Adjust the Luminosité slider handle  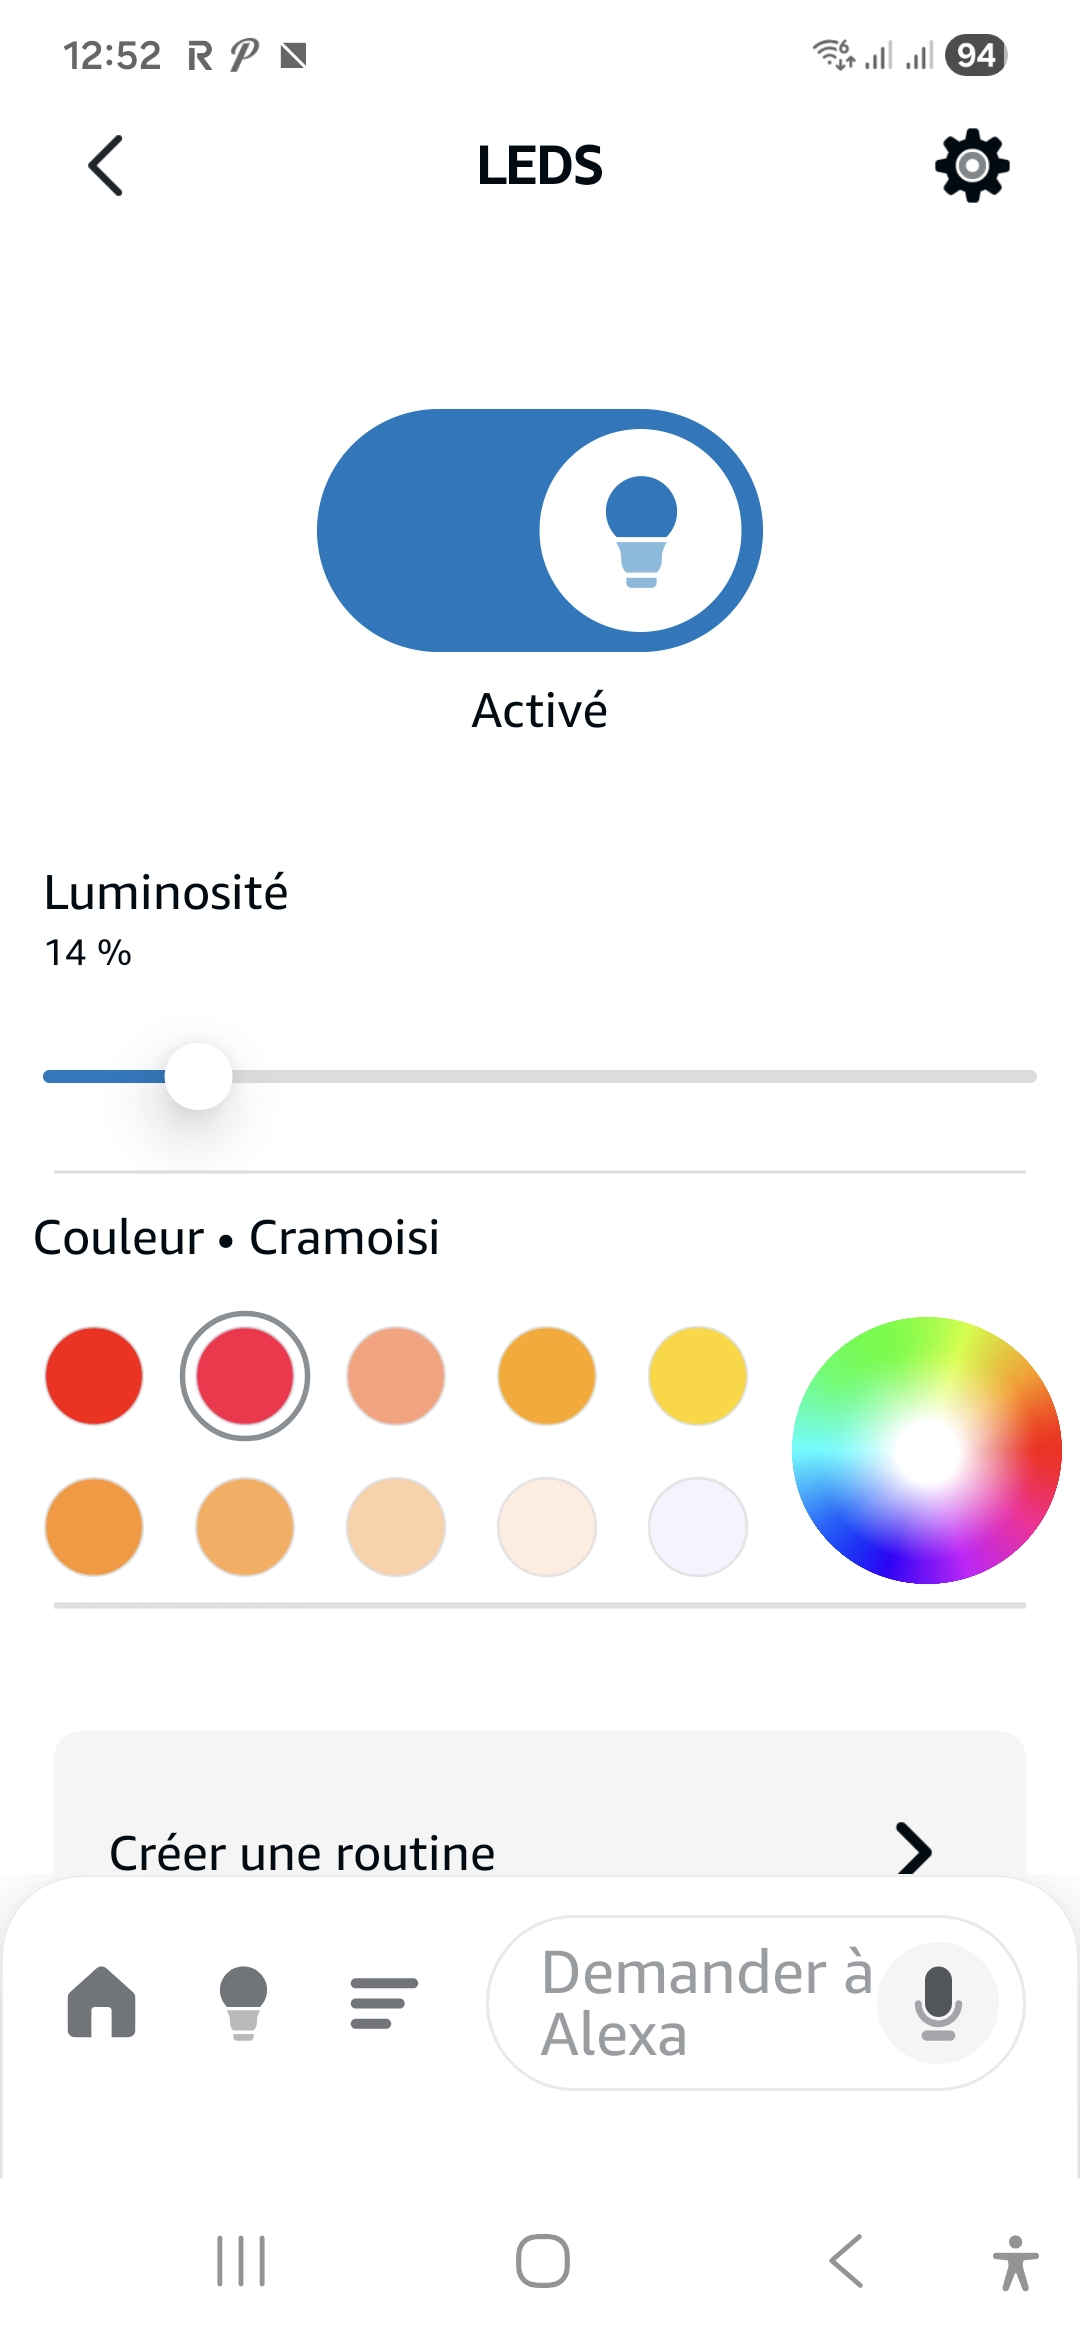196,1076
